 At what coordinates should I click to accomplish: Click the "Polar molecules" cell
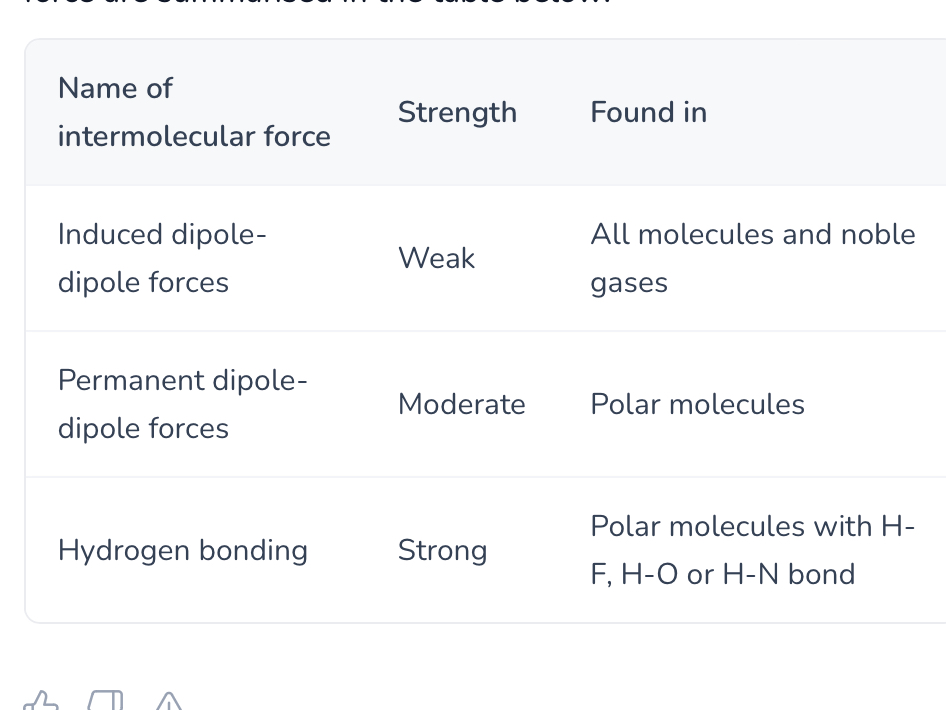tap(697, 404)
